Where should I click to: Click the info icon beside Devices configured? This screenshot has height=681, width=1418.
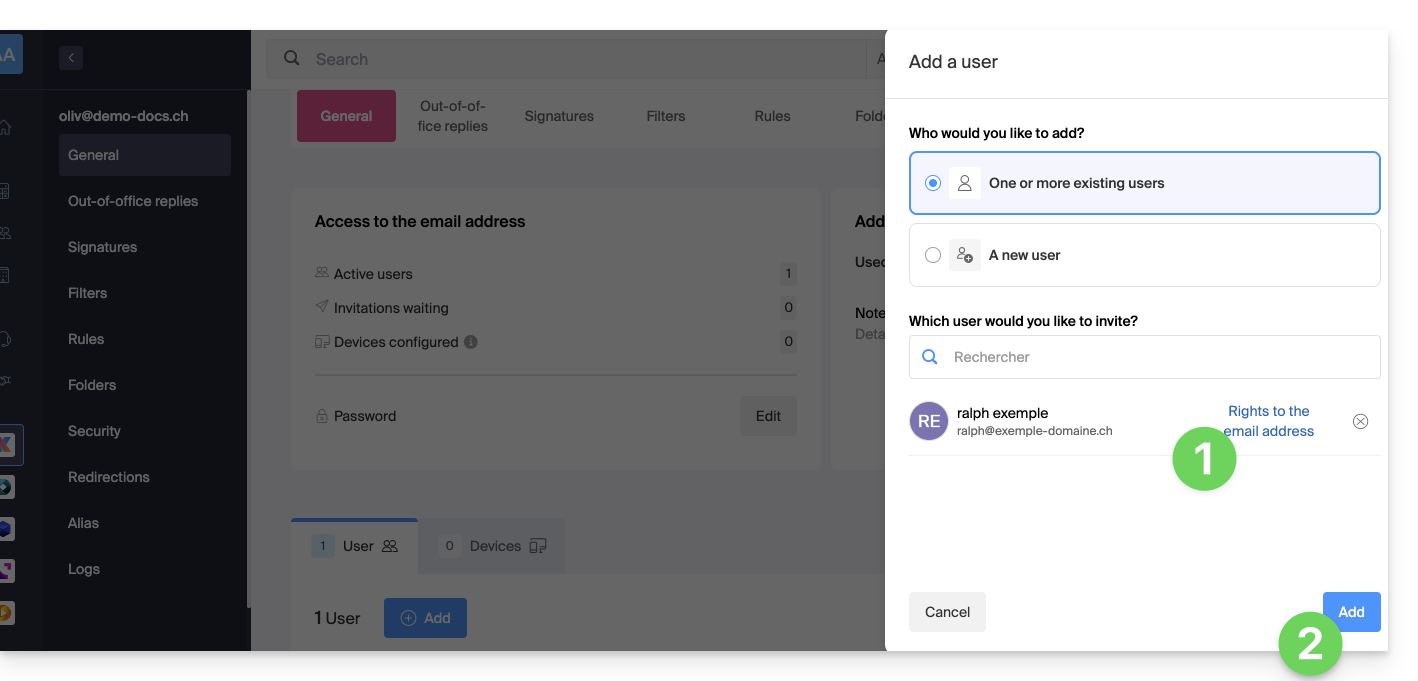pyautogui.click(x=471, y=342)
